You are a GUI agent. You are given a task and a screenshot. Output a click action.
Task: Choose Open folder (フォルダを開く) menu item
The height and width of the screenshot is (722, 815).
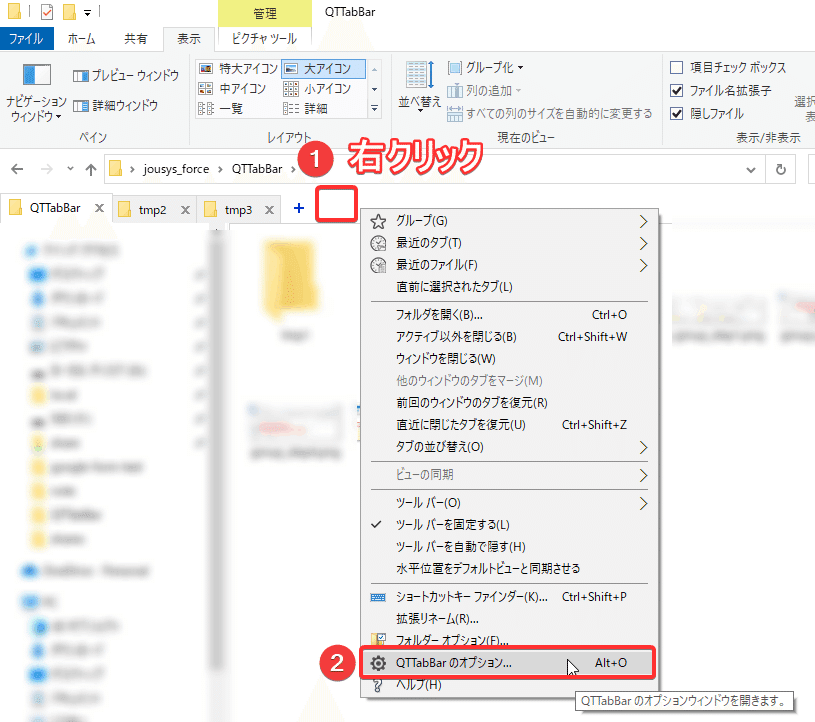508,314
